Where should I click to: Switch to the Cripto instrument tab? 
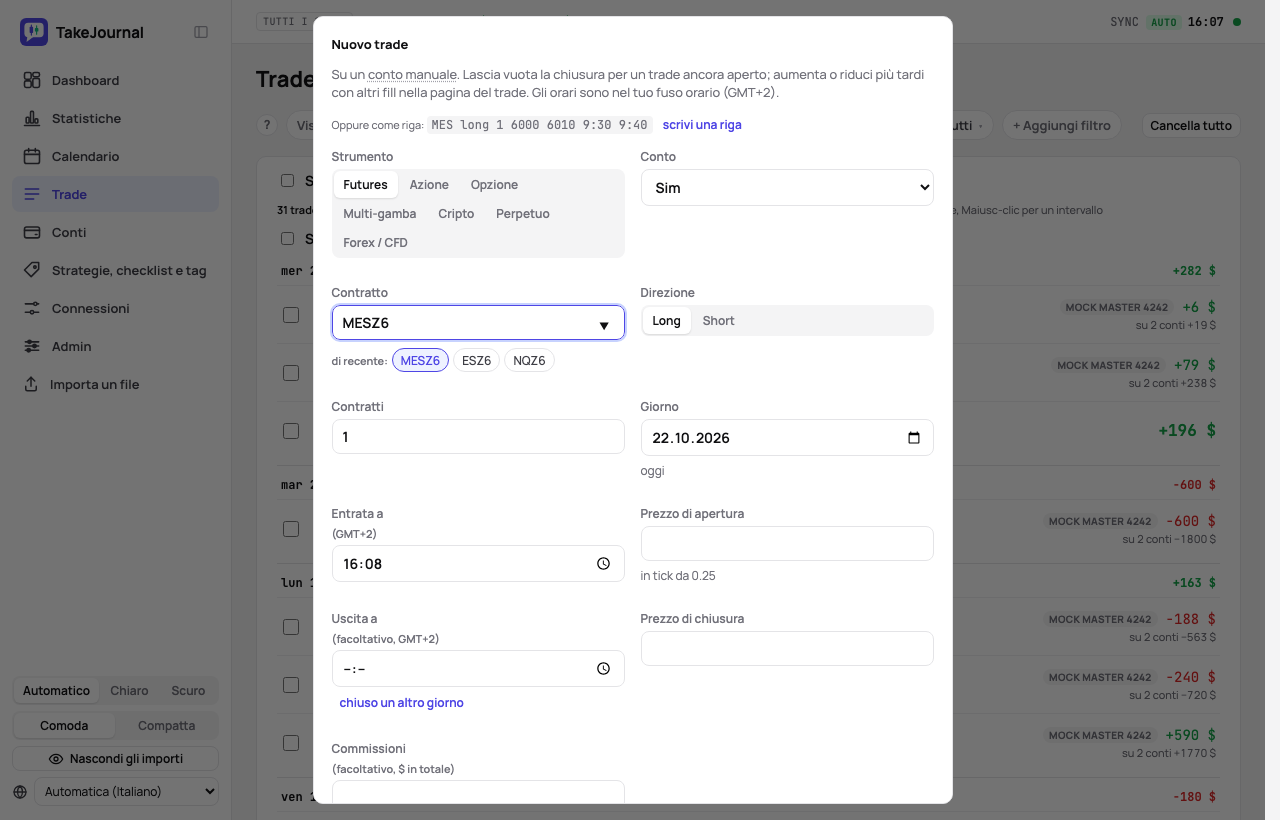point(456,214)
